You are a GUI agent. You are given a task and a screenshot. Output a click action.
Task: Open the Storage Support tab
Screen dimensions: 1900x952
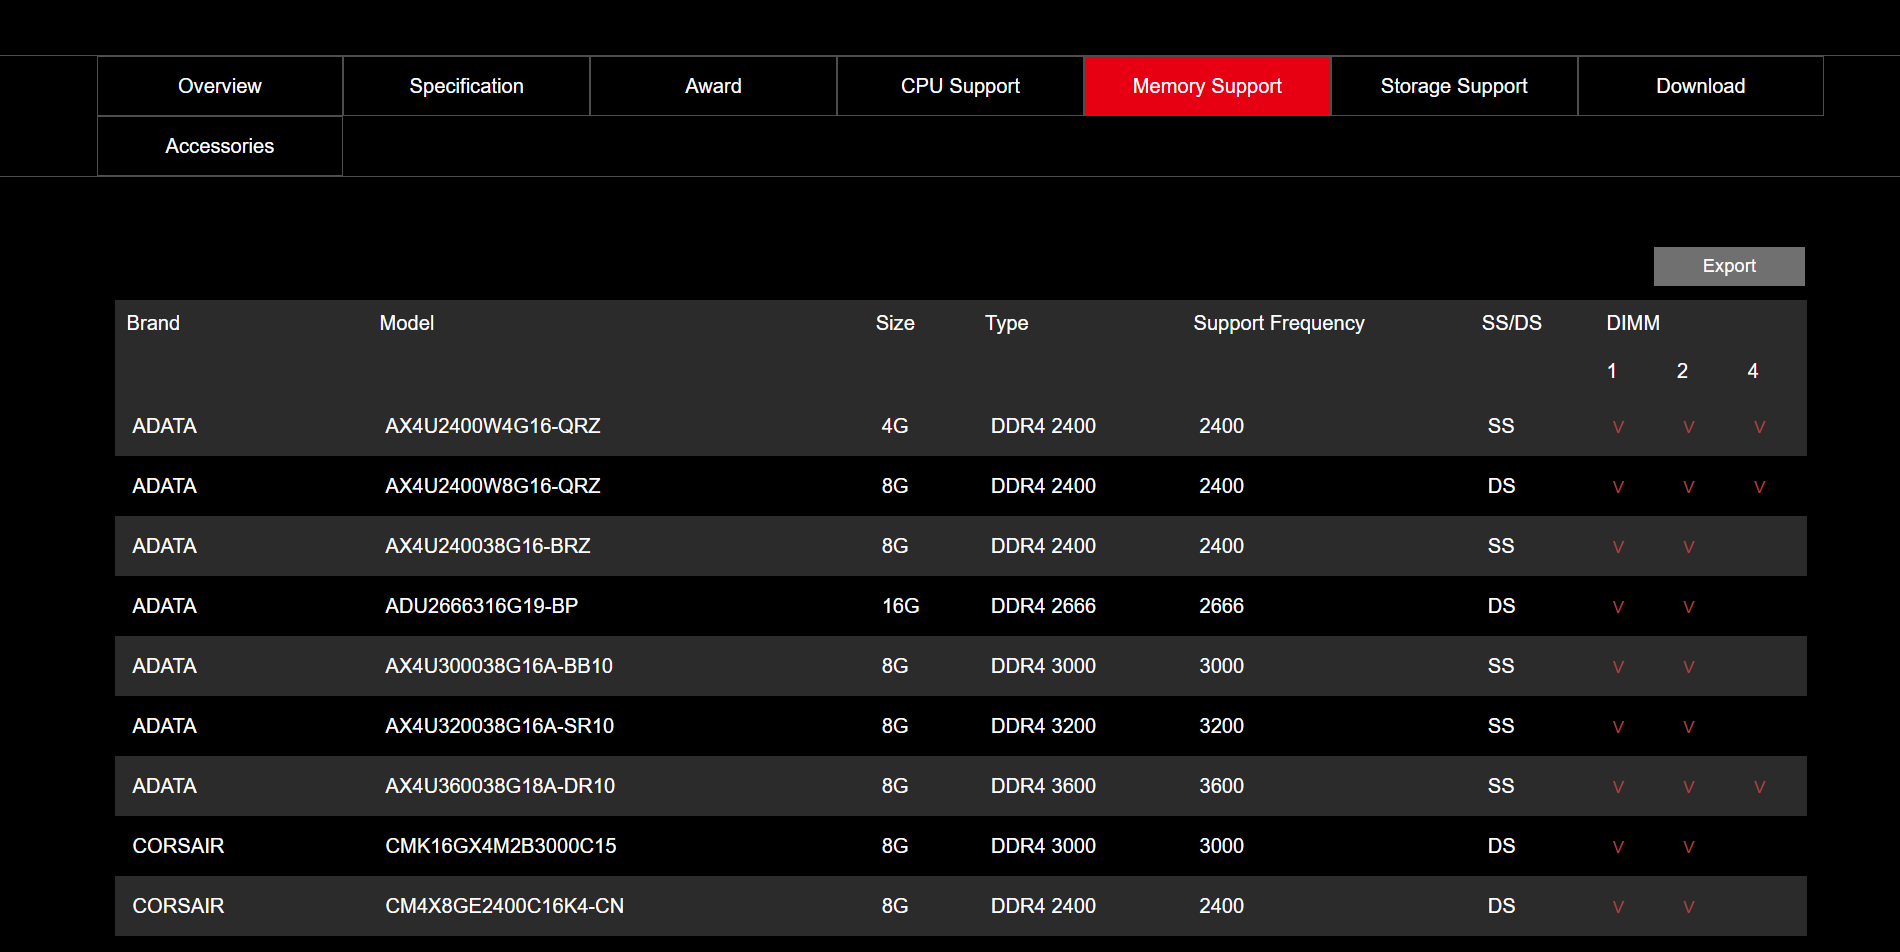click(1454, 86)
